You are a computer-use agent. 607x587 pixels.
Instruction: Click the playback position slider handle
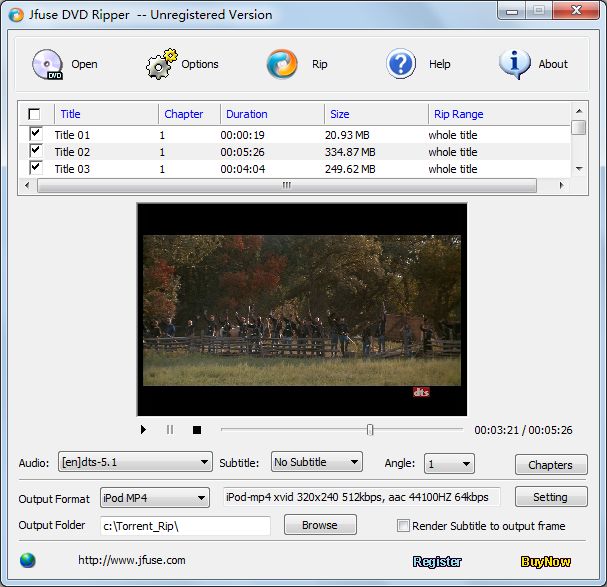pyautogui.click(x=370, y=430)
